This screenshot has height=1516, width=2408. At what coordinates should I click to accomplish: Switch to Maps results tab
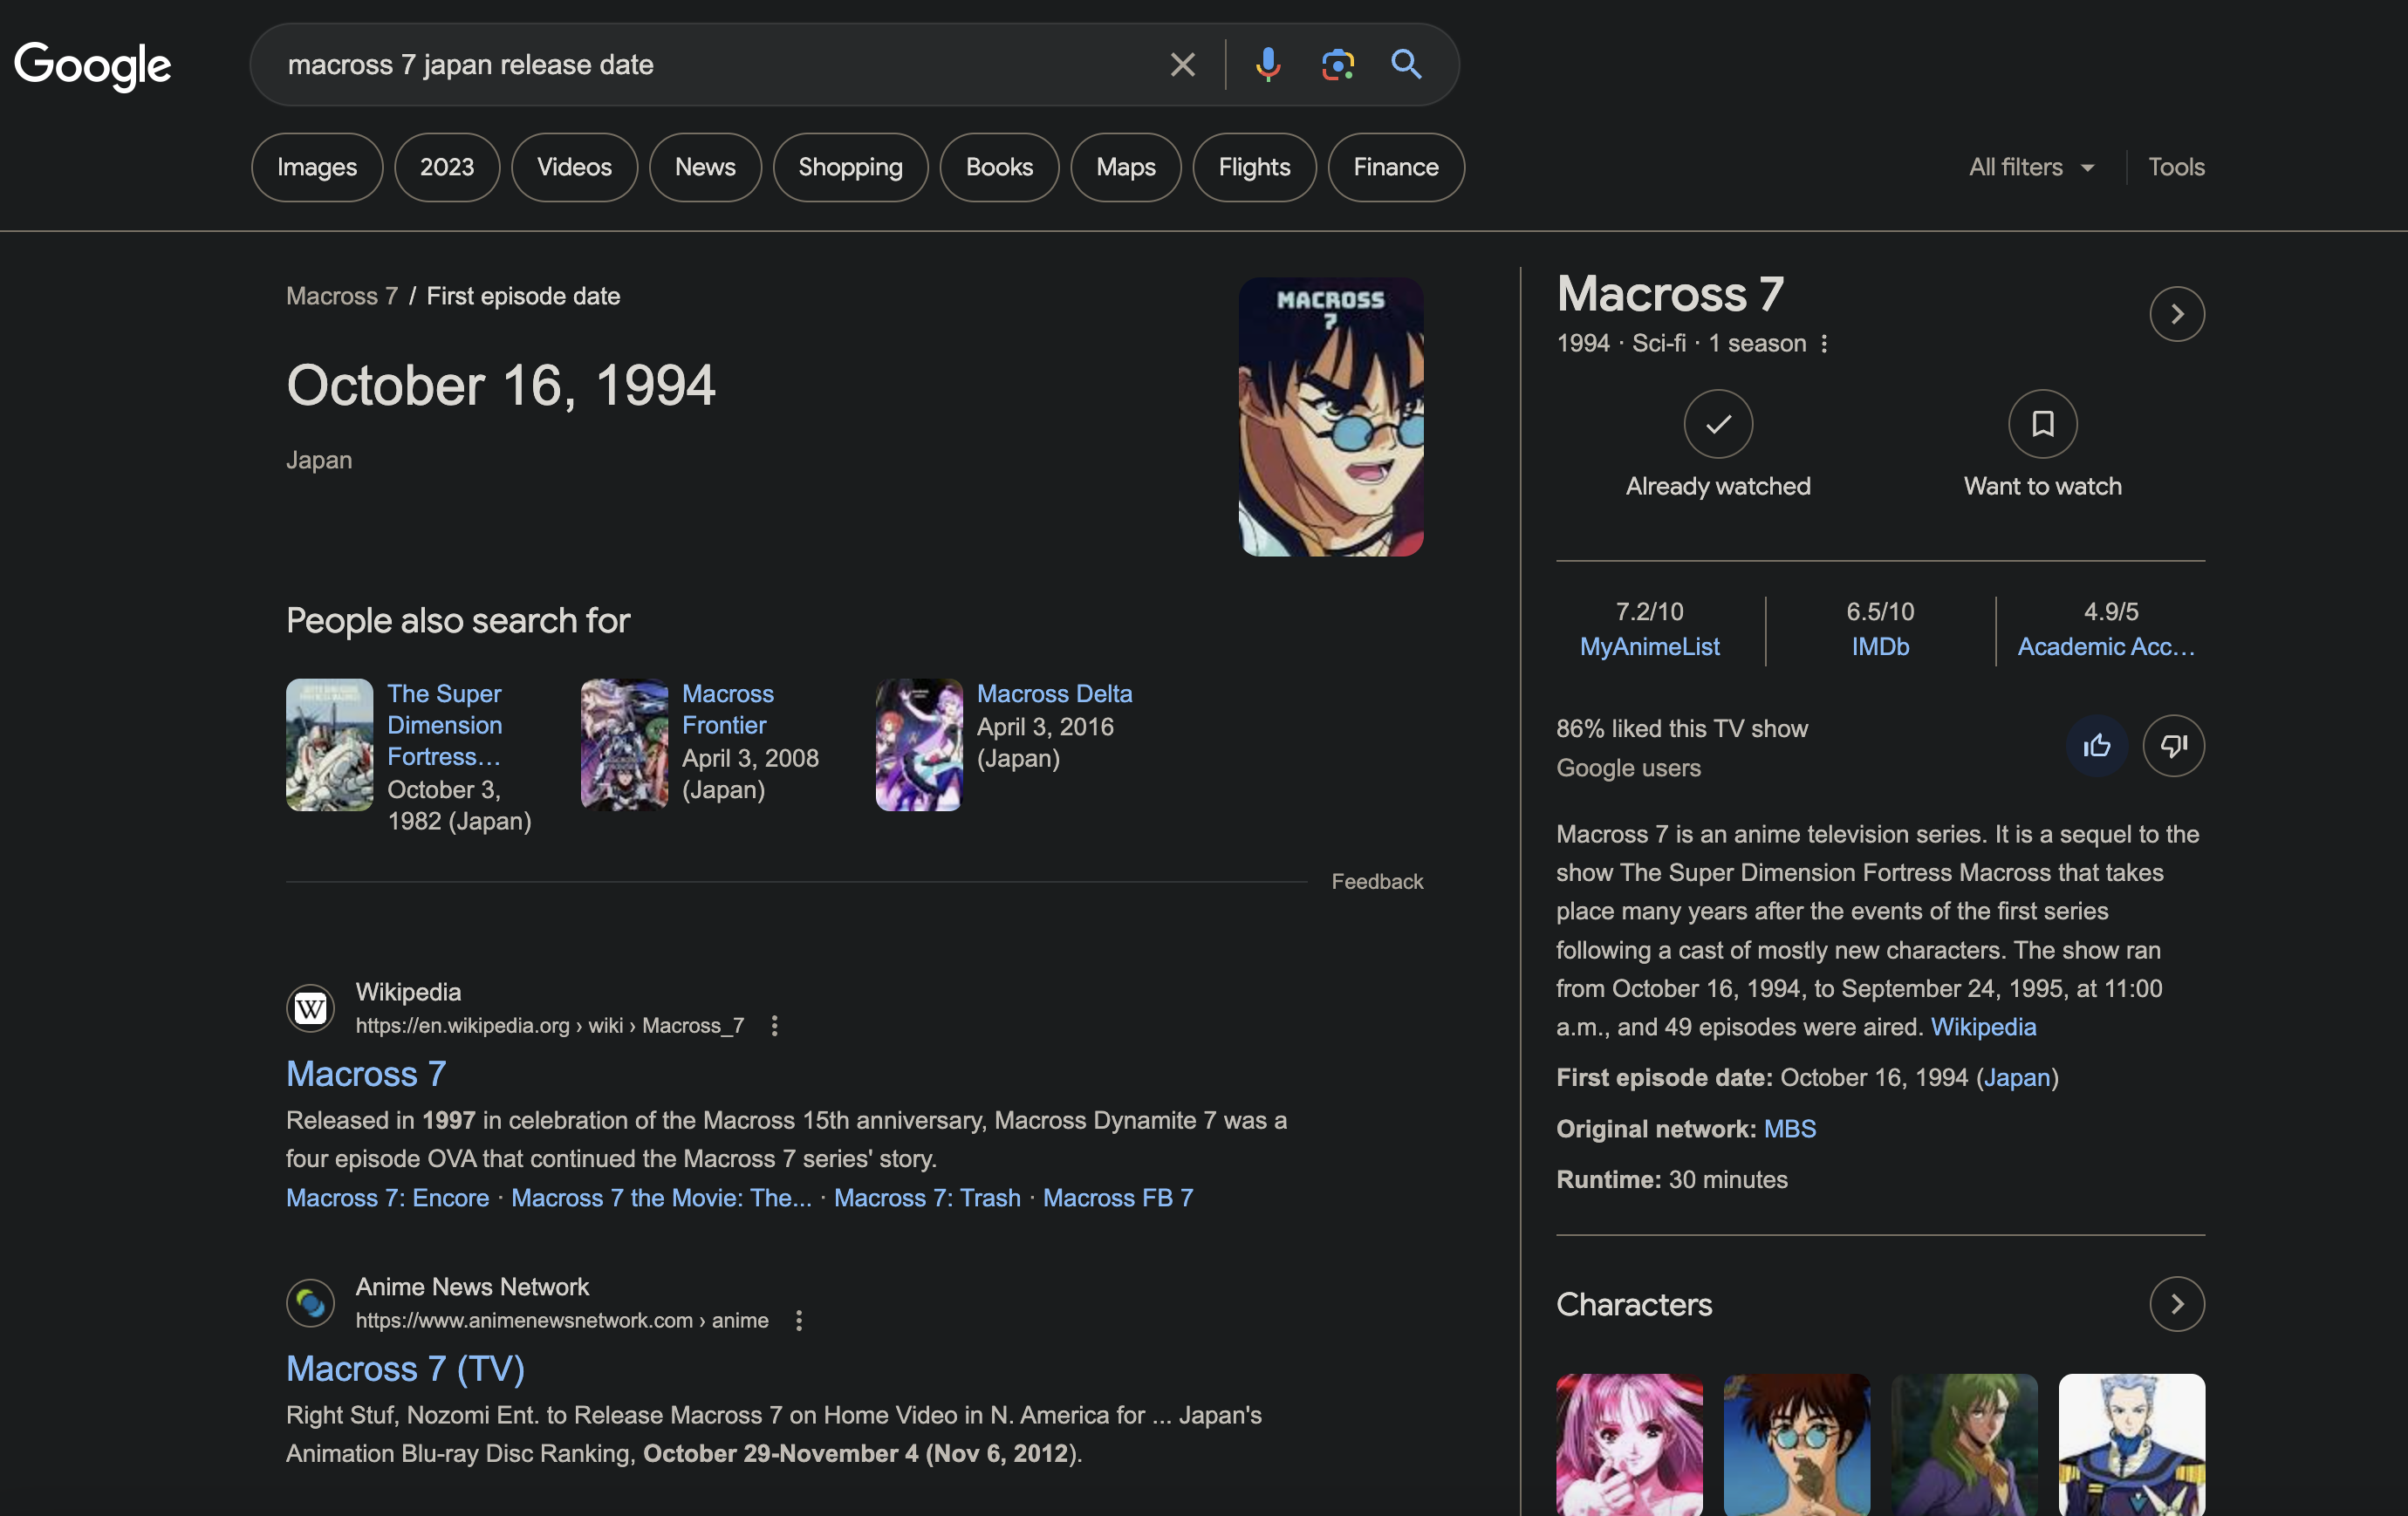pos(1125,167)
